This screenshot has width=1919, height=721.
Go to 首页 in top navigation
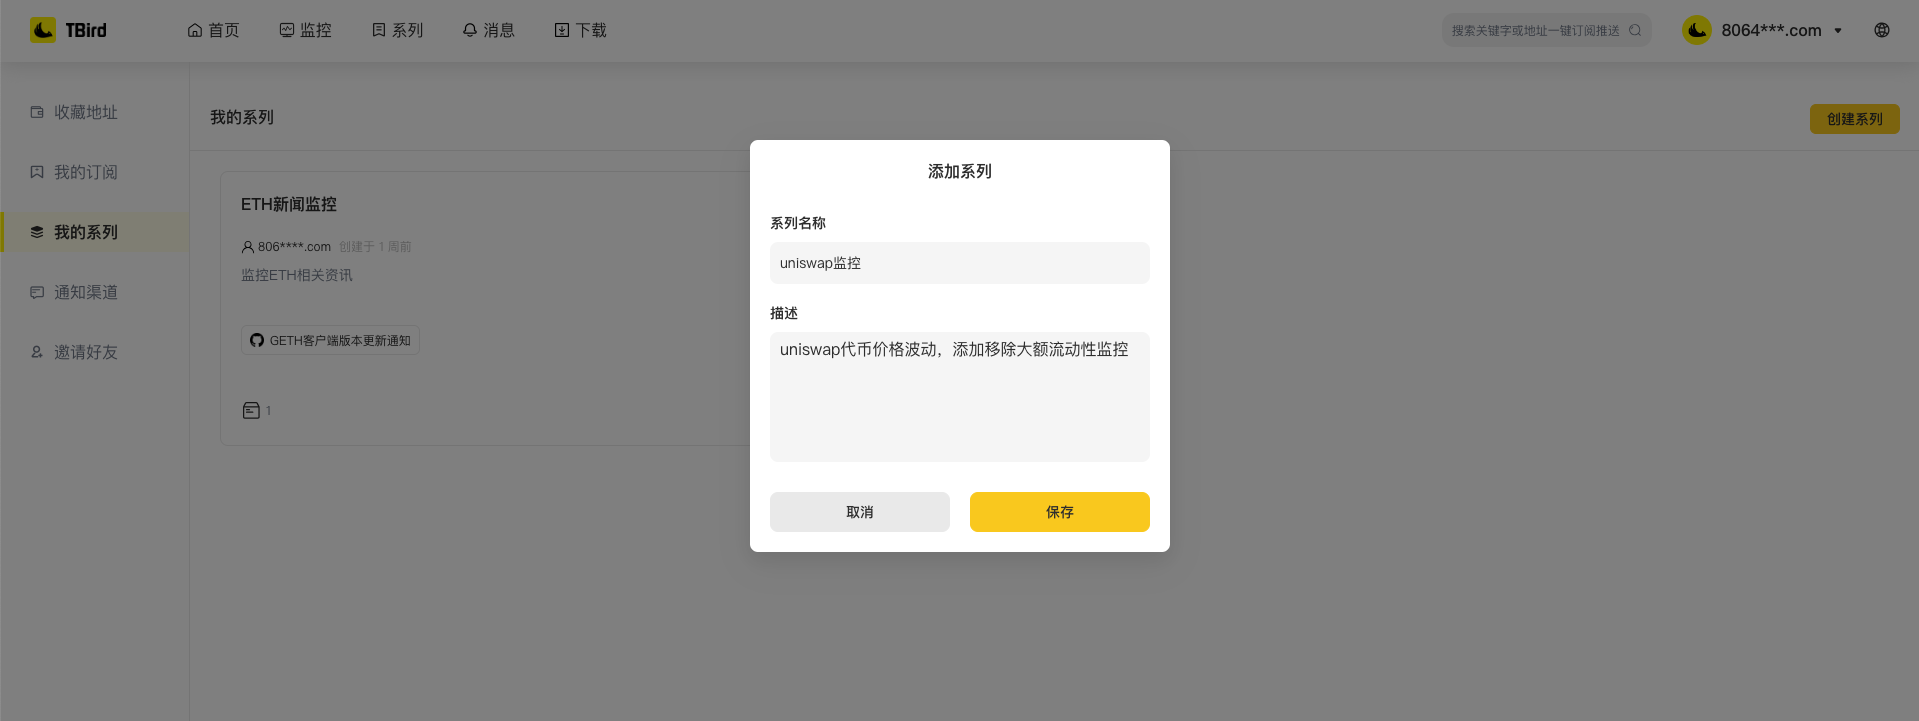(x=214, y=30)
